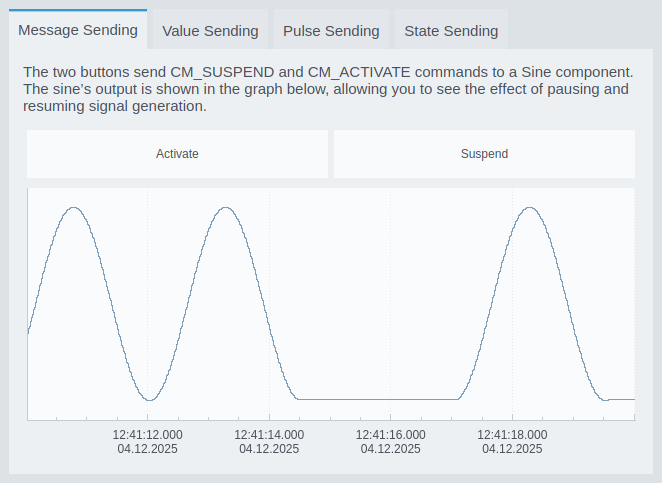This screenshot has height=483, width=662.
Task: Select the State Sending tab
Action: [x=451, y=31]
